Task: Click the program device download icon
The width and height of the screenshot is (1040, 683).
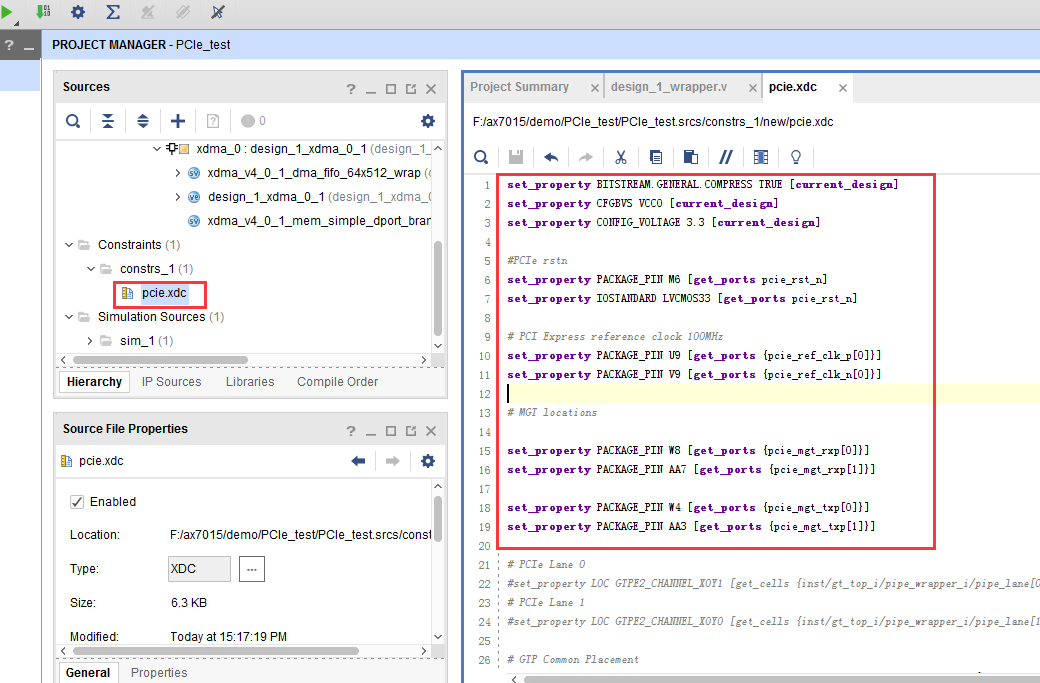Action: [x=43, y=11]
